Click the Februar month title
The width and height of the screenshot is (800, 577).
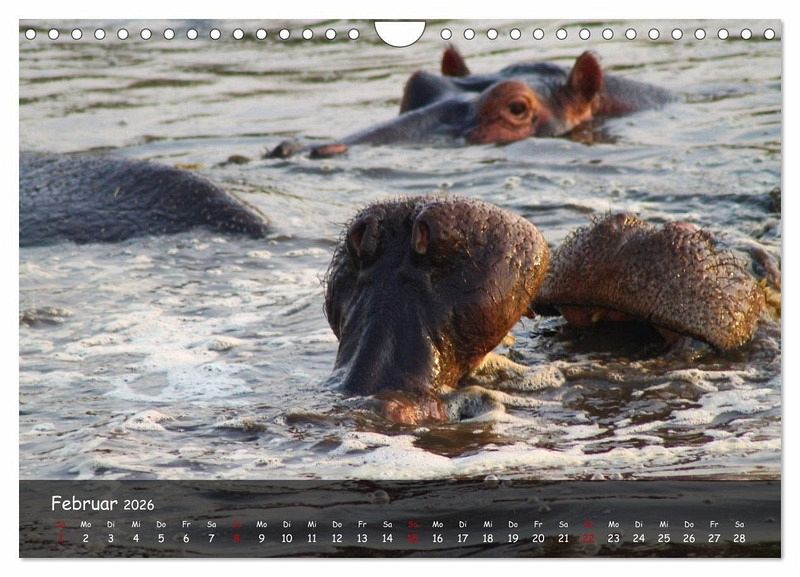click(x=84, y=503)
